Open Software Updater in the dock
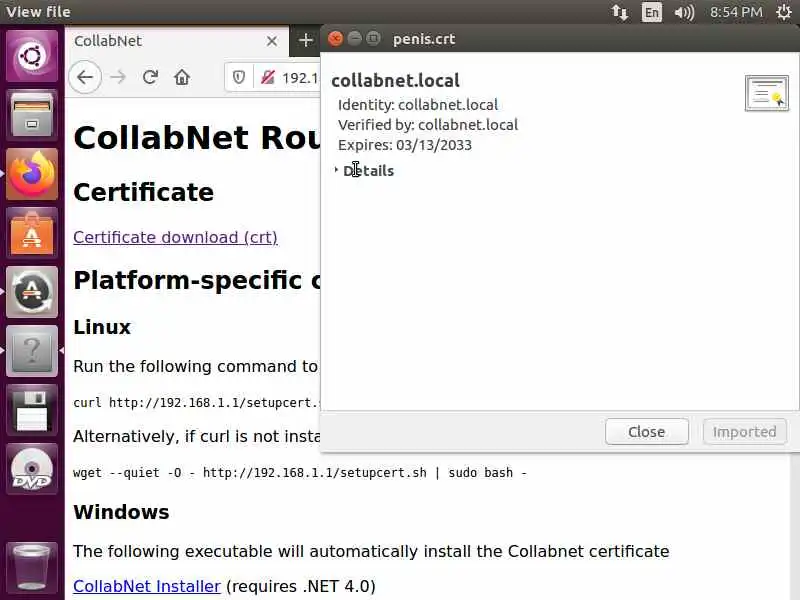Screen dimensions: 800x600 coord(32,292)
